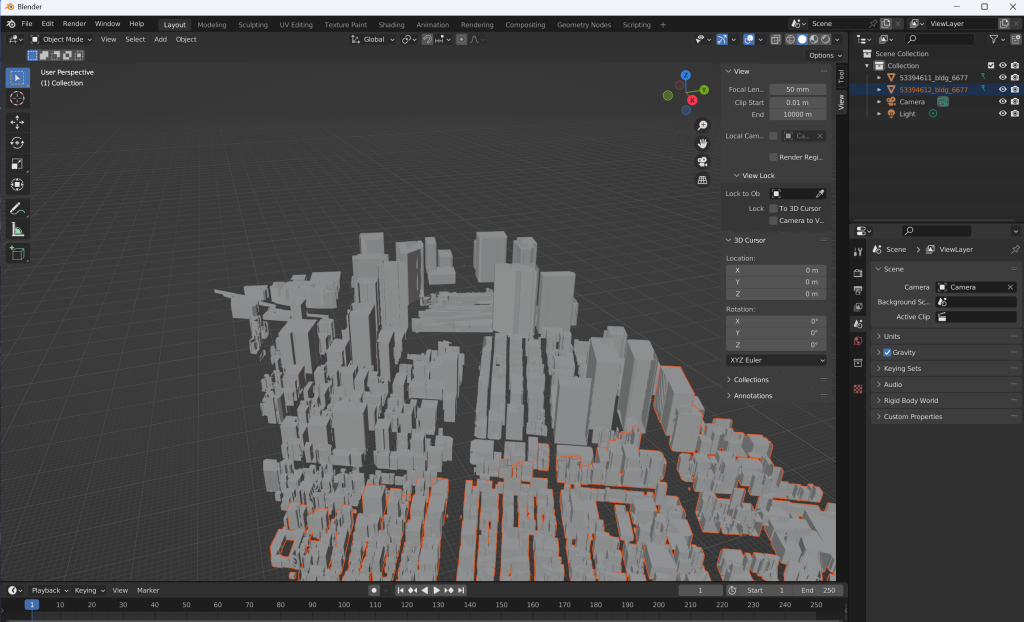Select the Move tool in toolbar
1024x622 pixels.
coord(17,121)
